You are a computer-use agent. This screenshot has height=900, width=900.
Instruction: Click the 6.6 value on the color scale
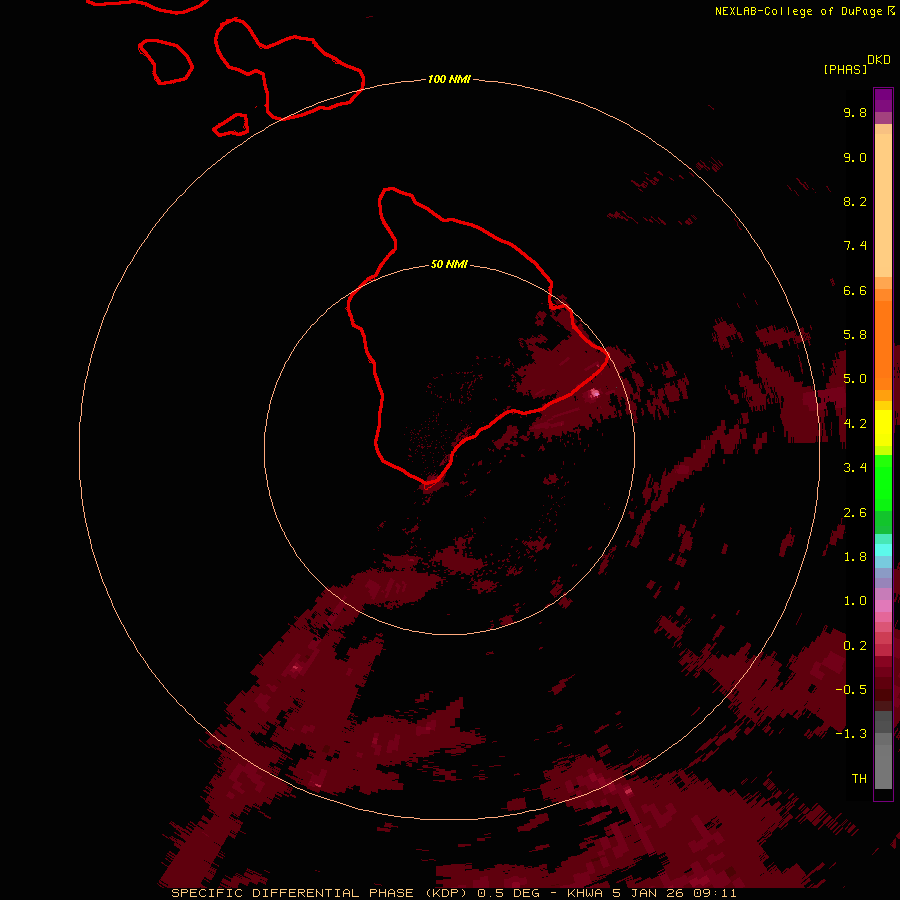855,290
